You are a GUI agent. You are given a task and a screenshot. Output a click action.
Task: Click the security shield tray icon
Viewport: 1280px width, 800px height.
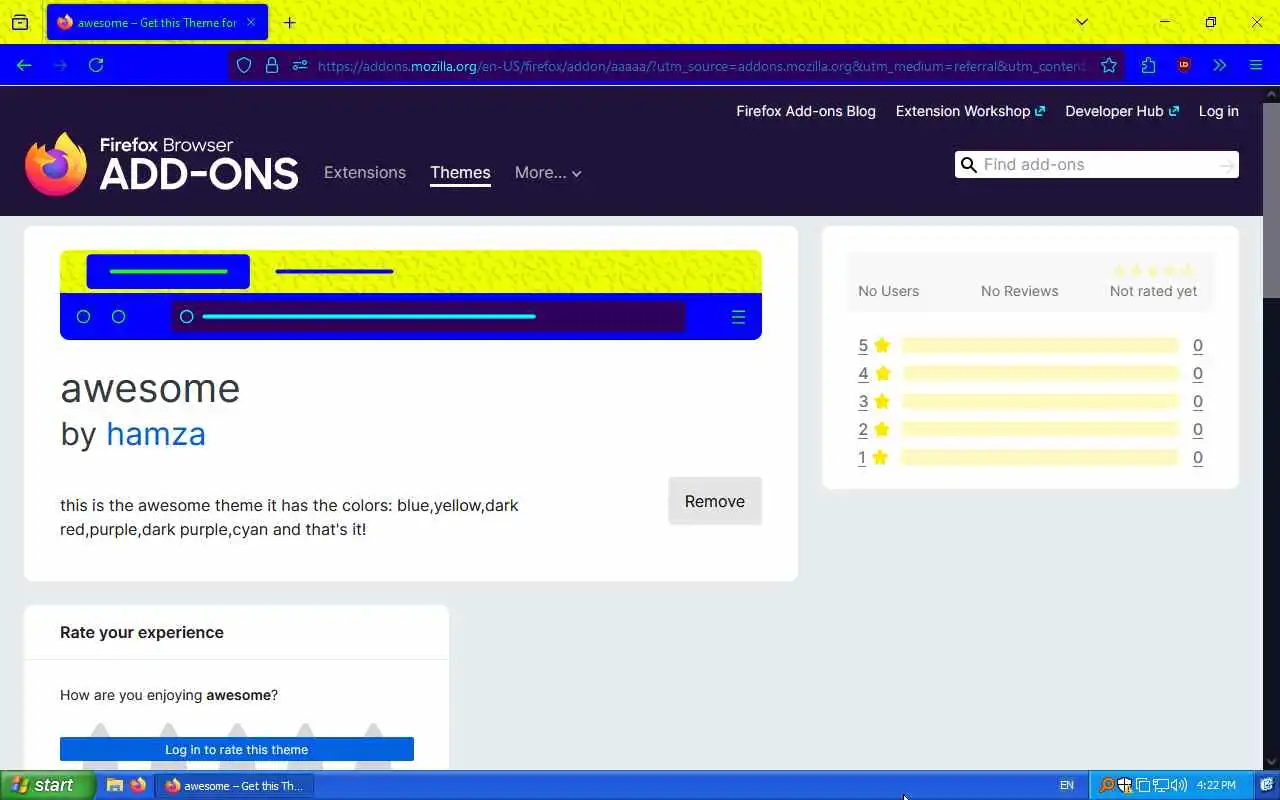[x=1125, y=785]
